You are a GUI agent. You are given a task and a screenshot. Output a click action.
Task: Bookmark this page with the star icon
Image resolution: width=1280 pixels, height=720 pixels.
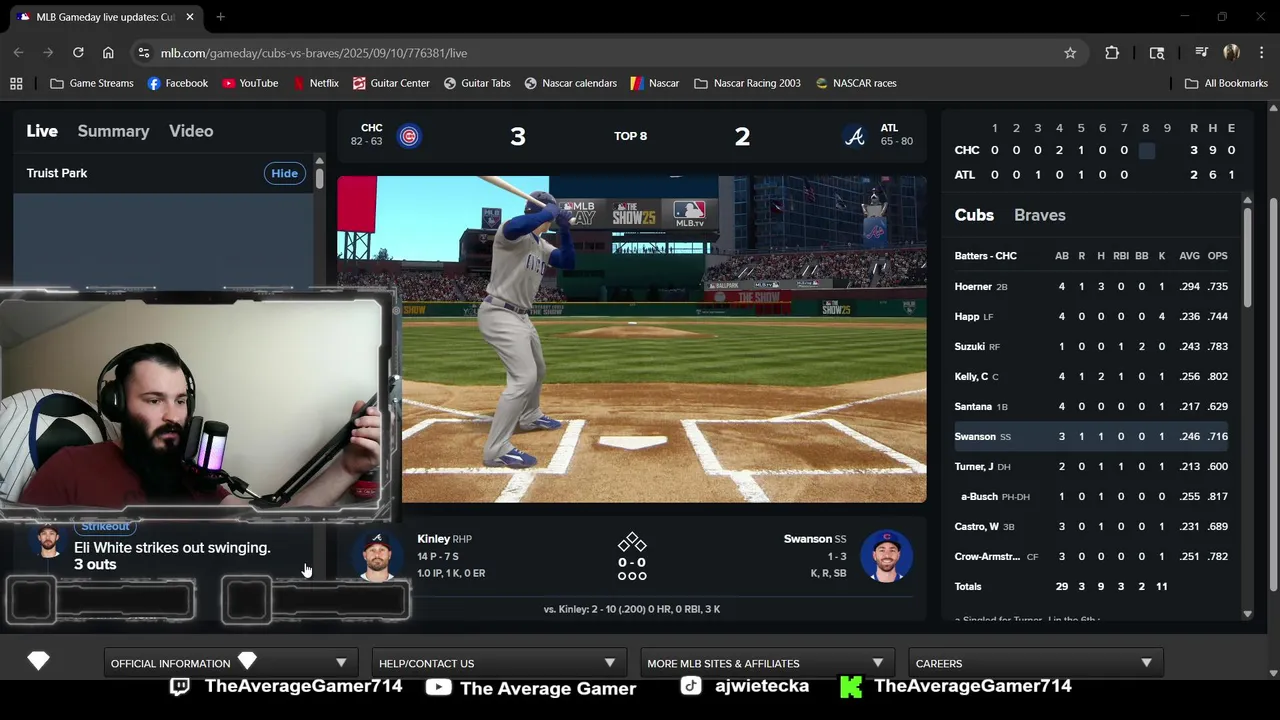1070,53
